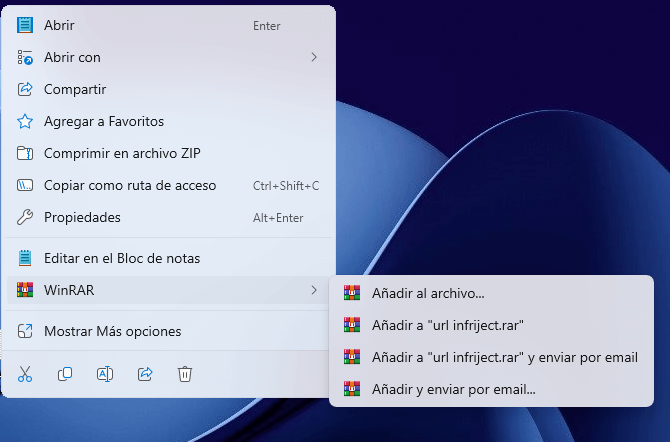This screenshot has height=442, width=670.
Task: Choose Comprimir en archivo ZIP
Action: [x=168, y=153]
